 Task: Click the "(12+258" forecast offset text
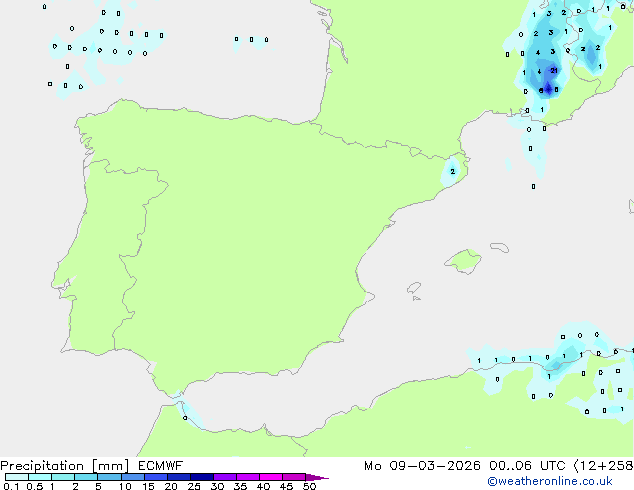603,466
